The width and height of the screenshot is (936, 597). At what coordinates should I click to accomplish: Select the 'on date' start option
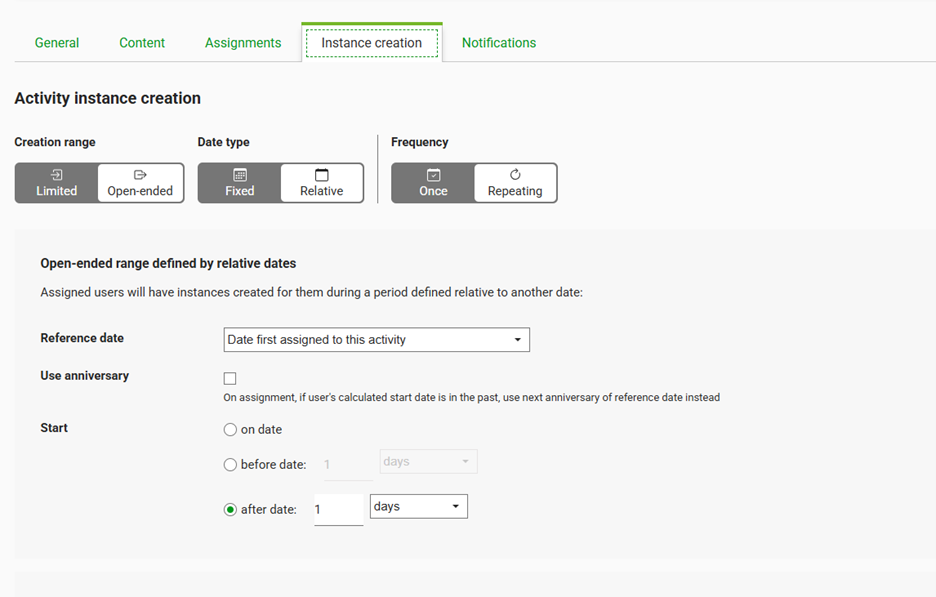coord(230,430)
